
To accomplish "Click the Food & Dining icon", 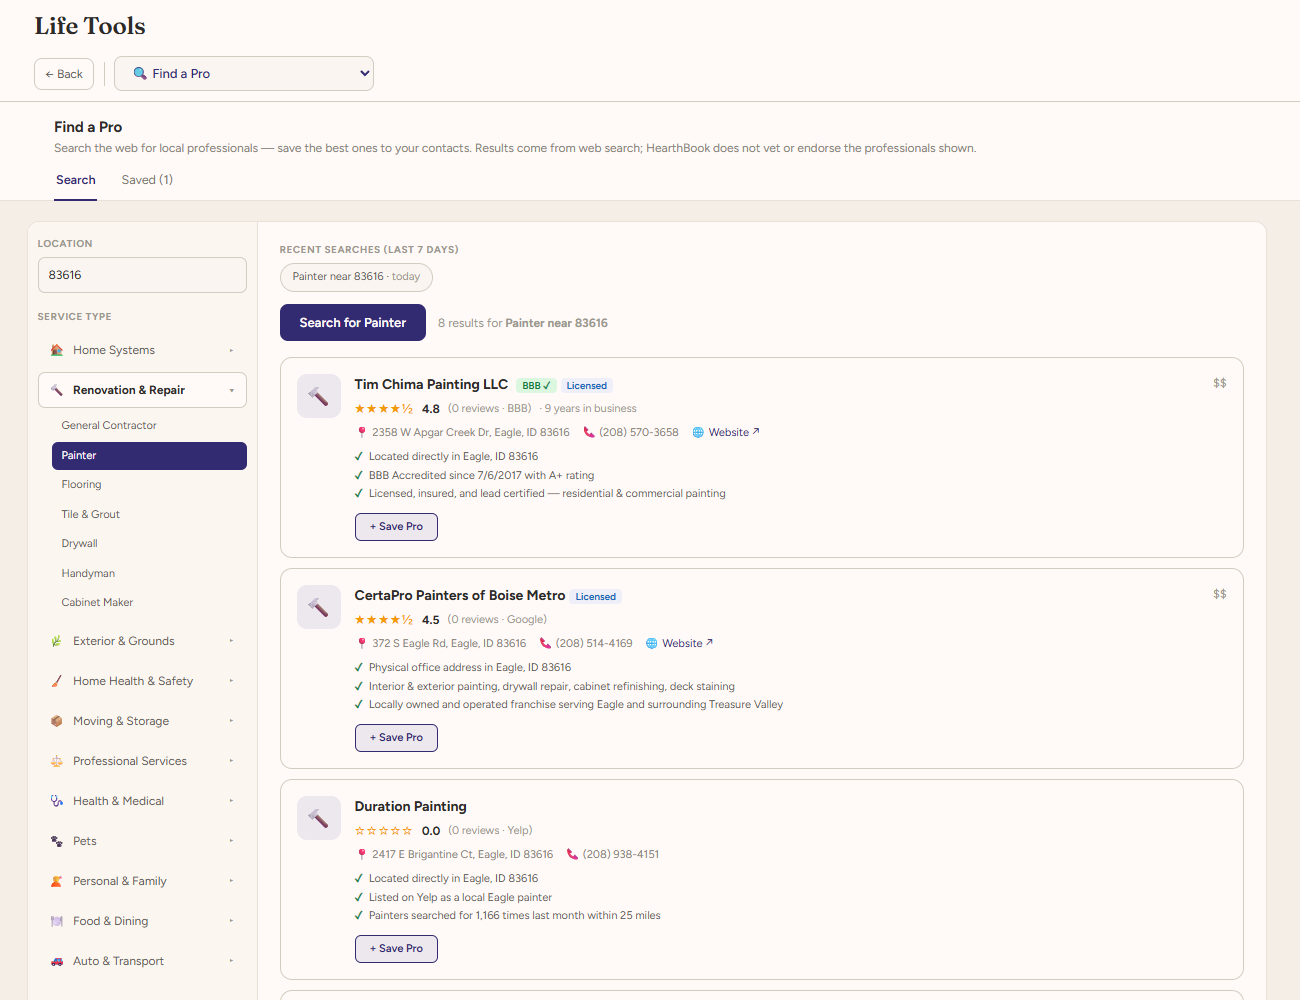I will 57,921.
